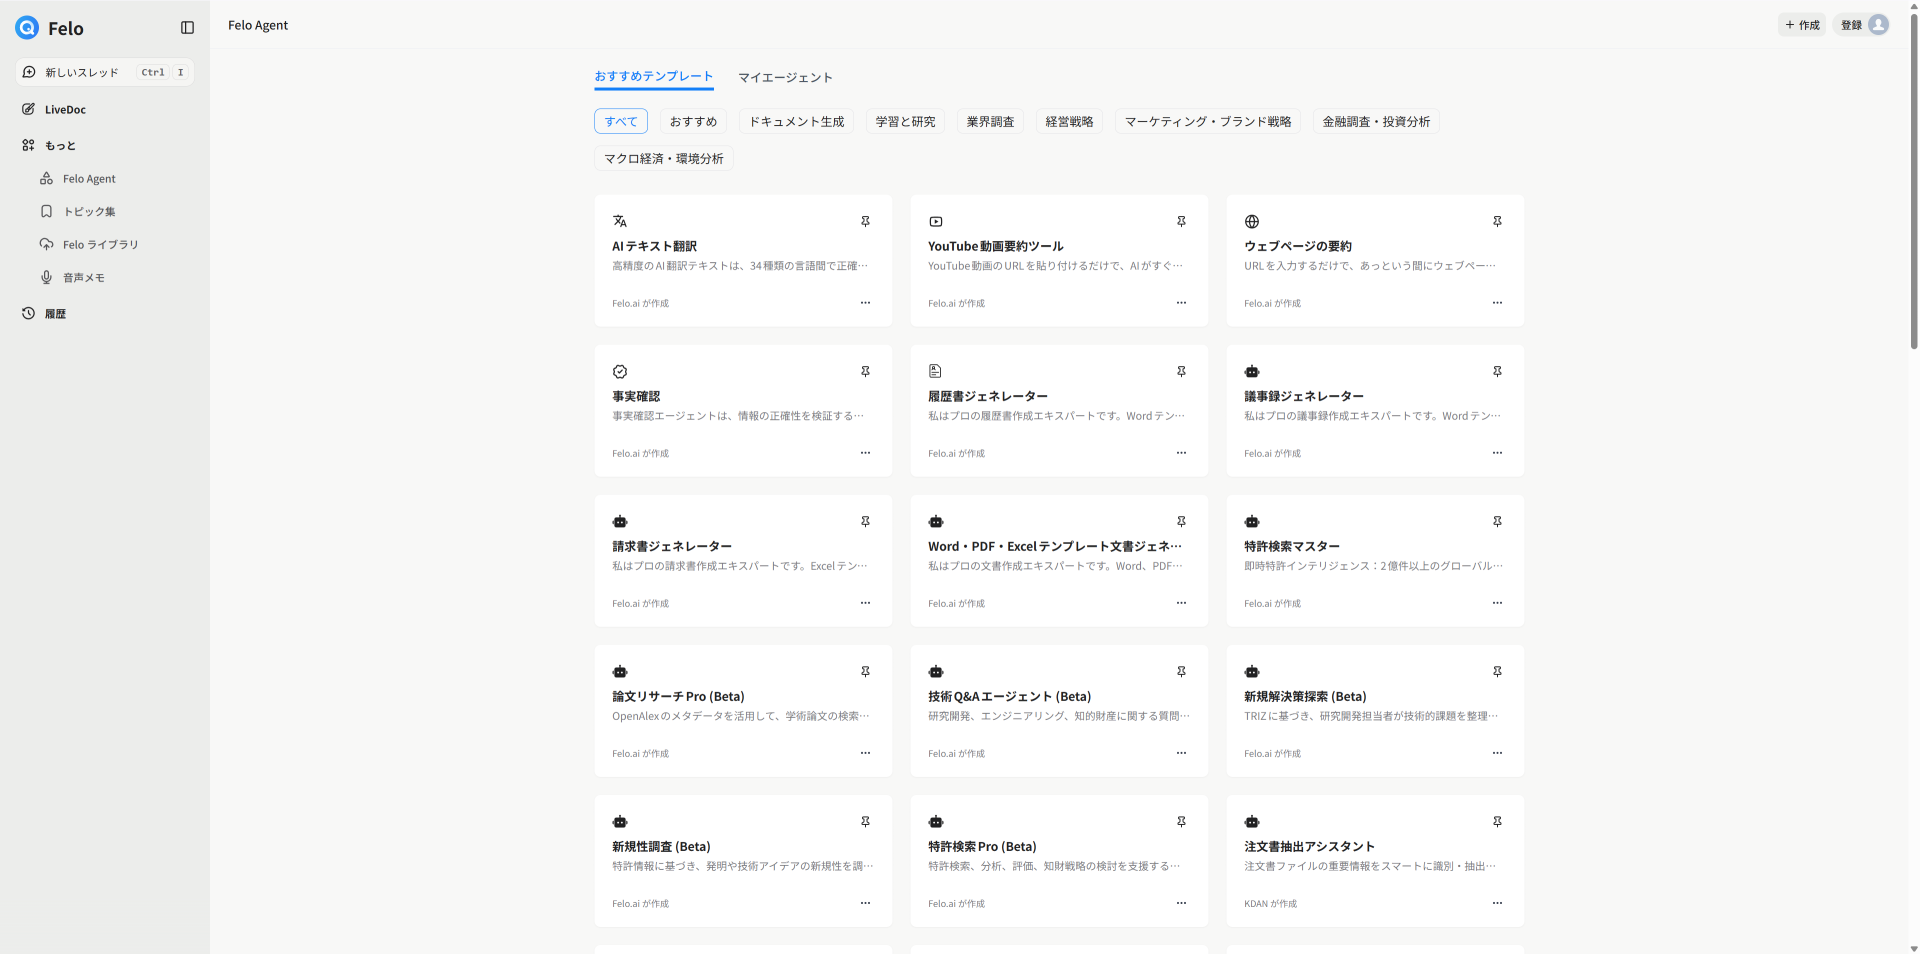Pin the 請求書ジェネレーター template
This screenshot has width=1920, height=954.
865,522
